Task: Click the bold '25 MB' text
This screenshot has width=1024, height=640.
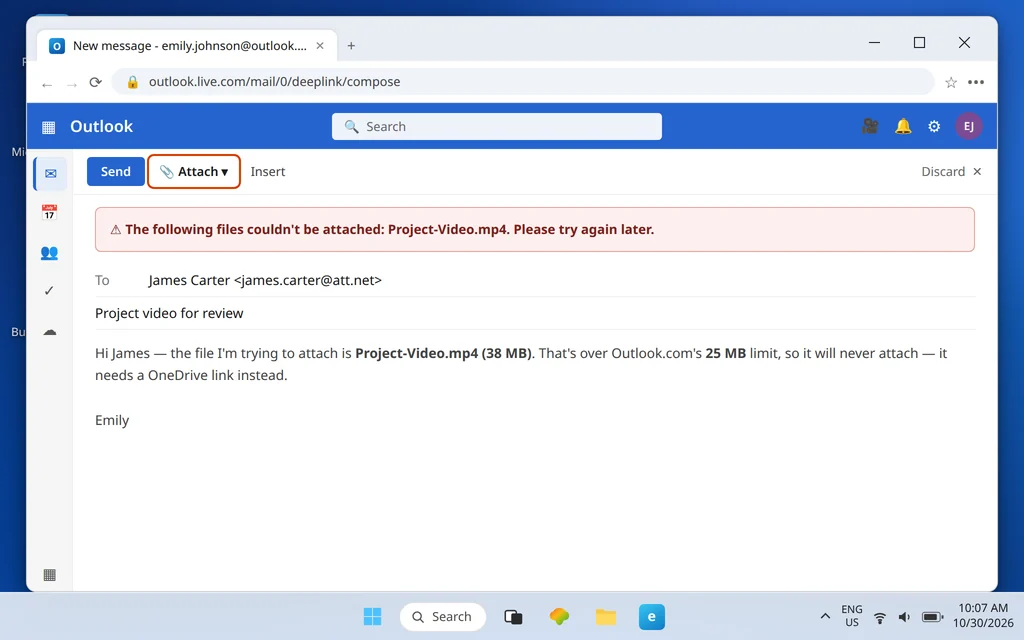Action: pos(726,353)
